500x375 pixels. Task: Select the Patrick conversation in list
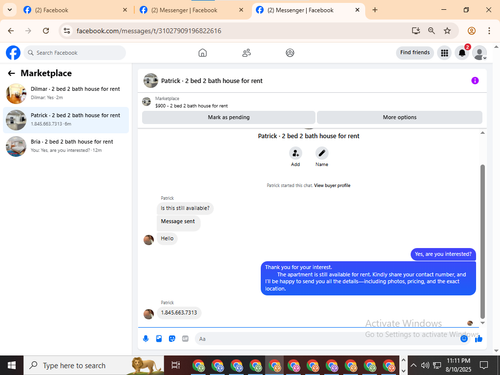click(66, 120)
